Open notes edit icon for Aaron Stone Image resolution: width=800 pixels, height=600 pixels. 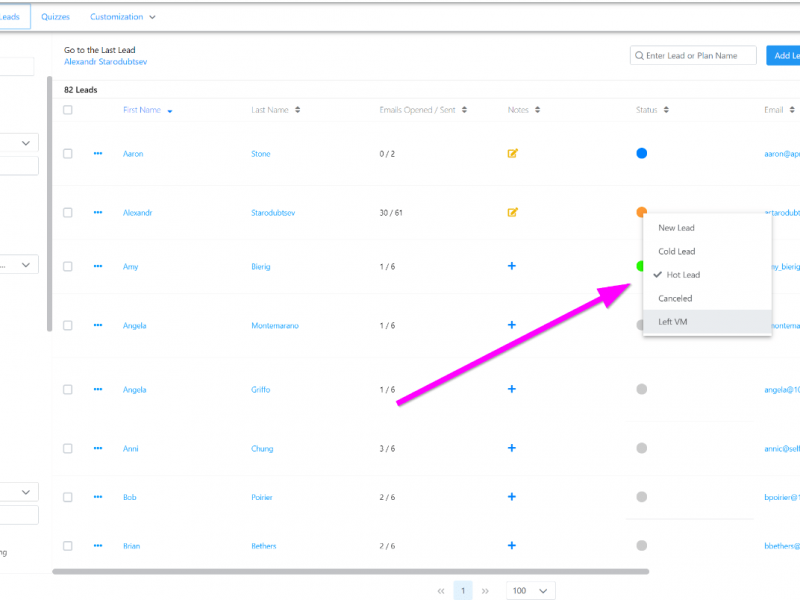tap(513, 154)
